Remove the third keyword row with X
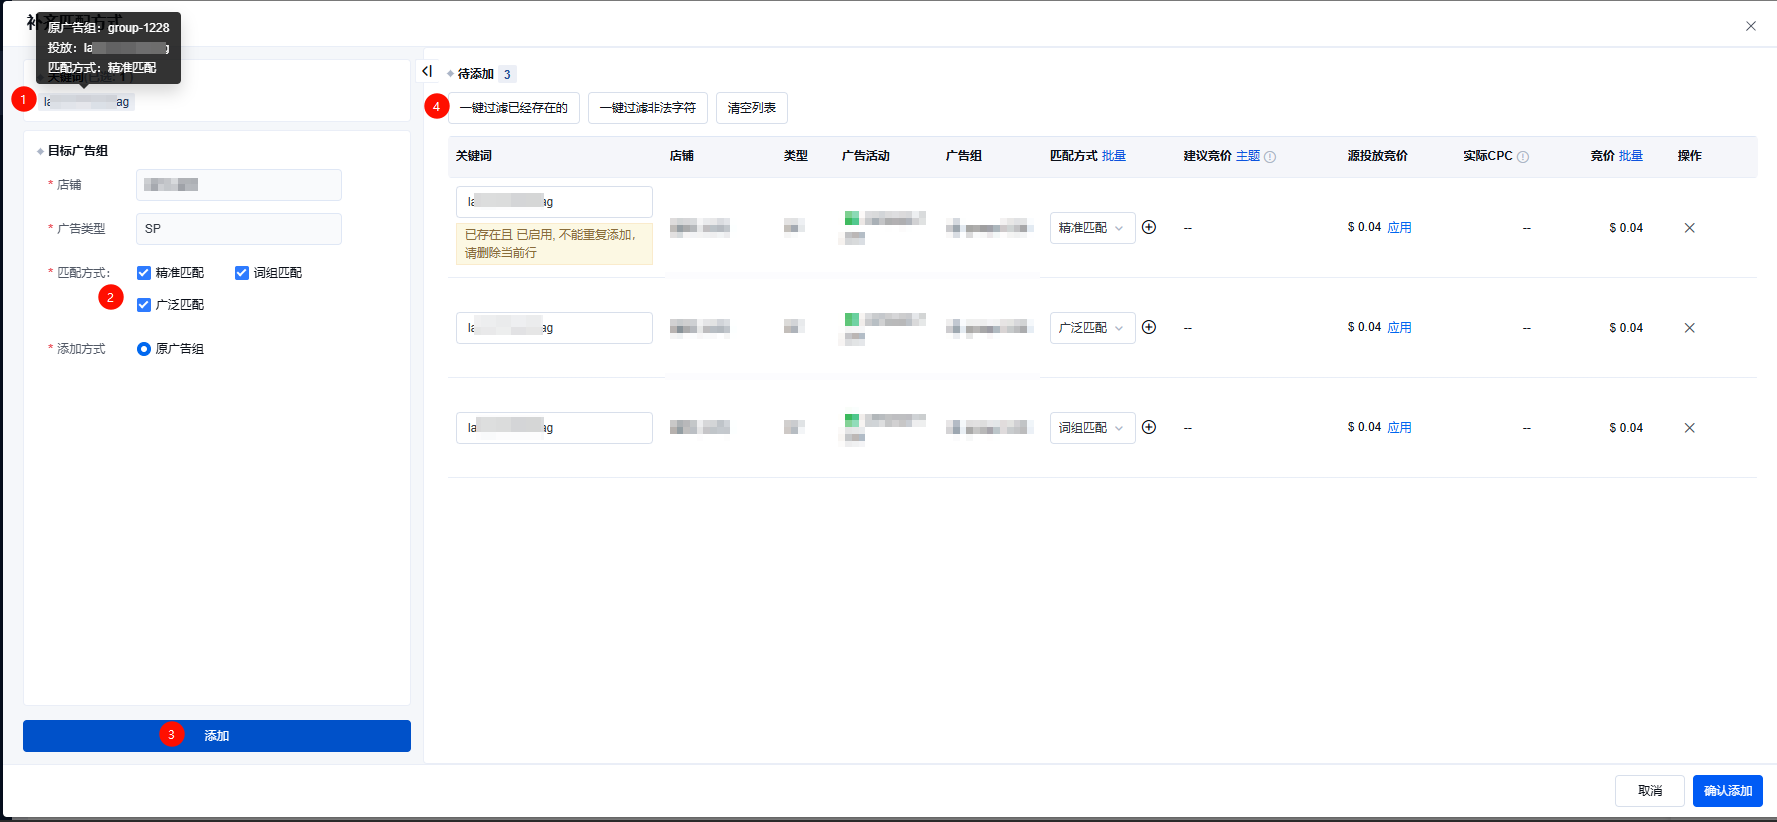 click(1689, 428)
